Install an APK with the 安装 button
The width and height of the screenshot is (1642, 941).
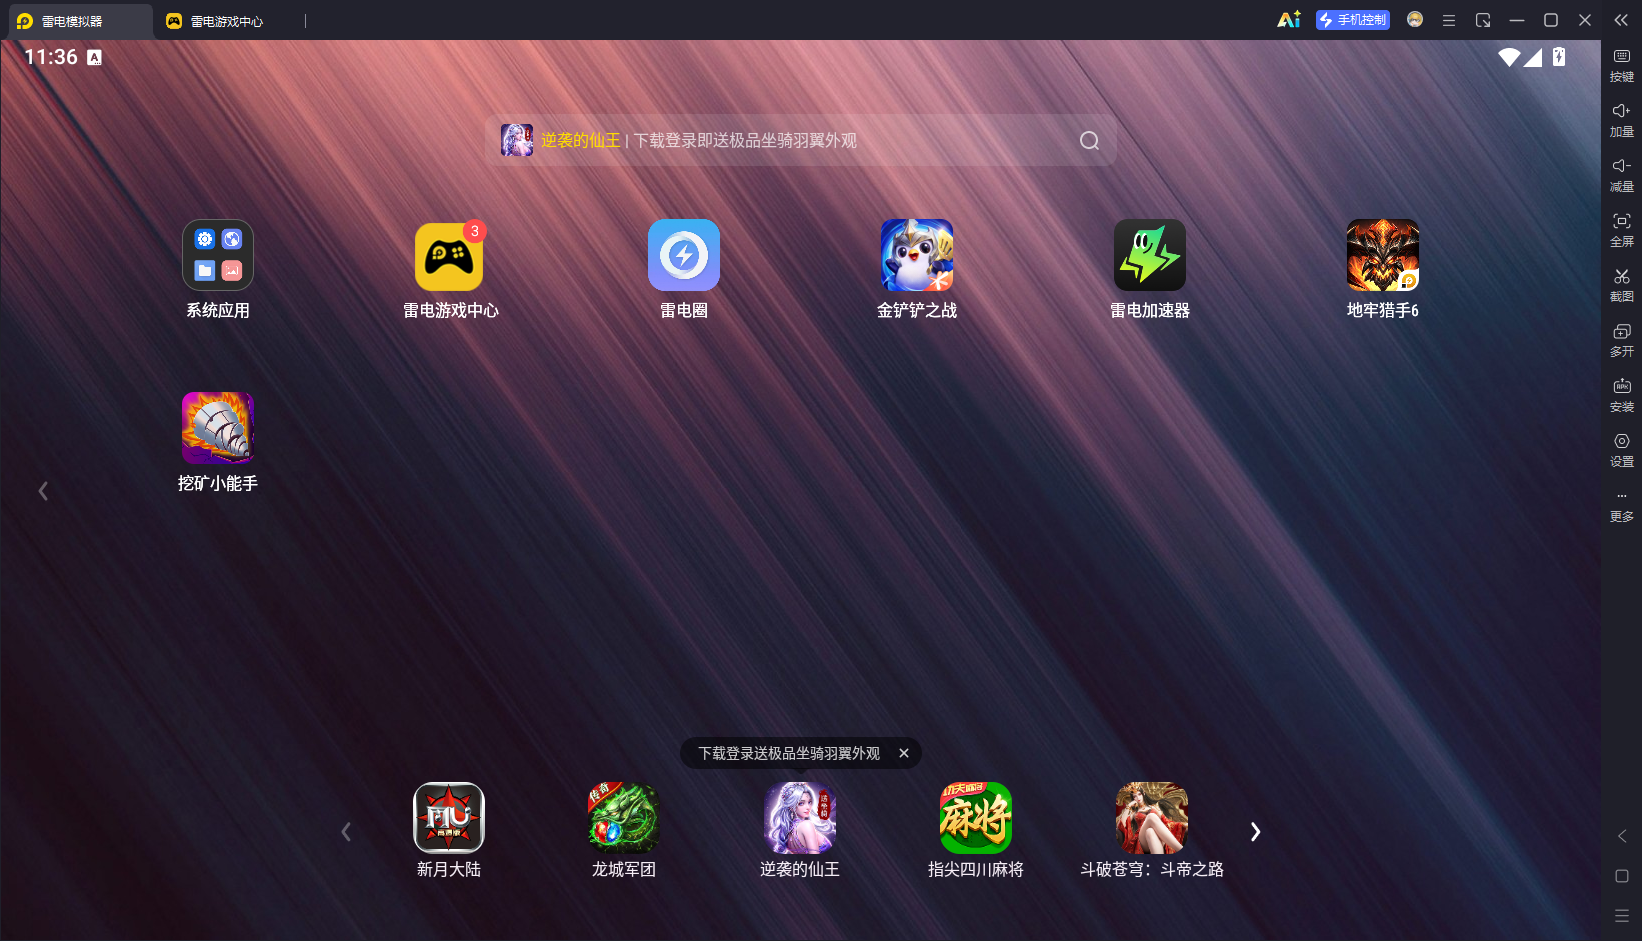pos(1622,396)
